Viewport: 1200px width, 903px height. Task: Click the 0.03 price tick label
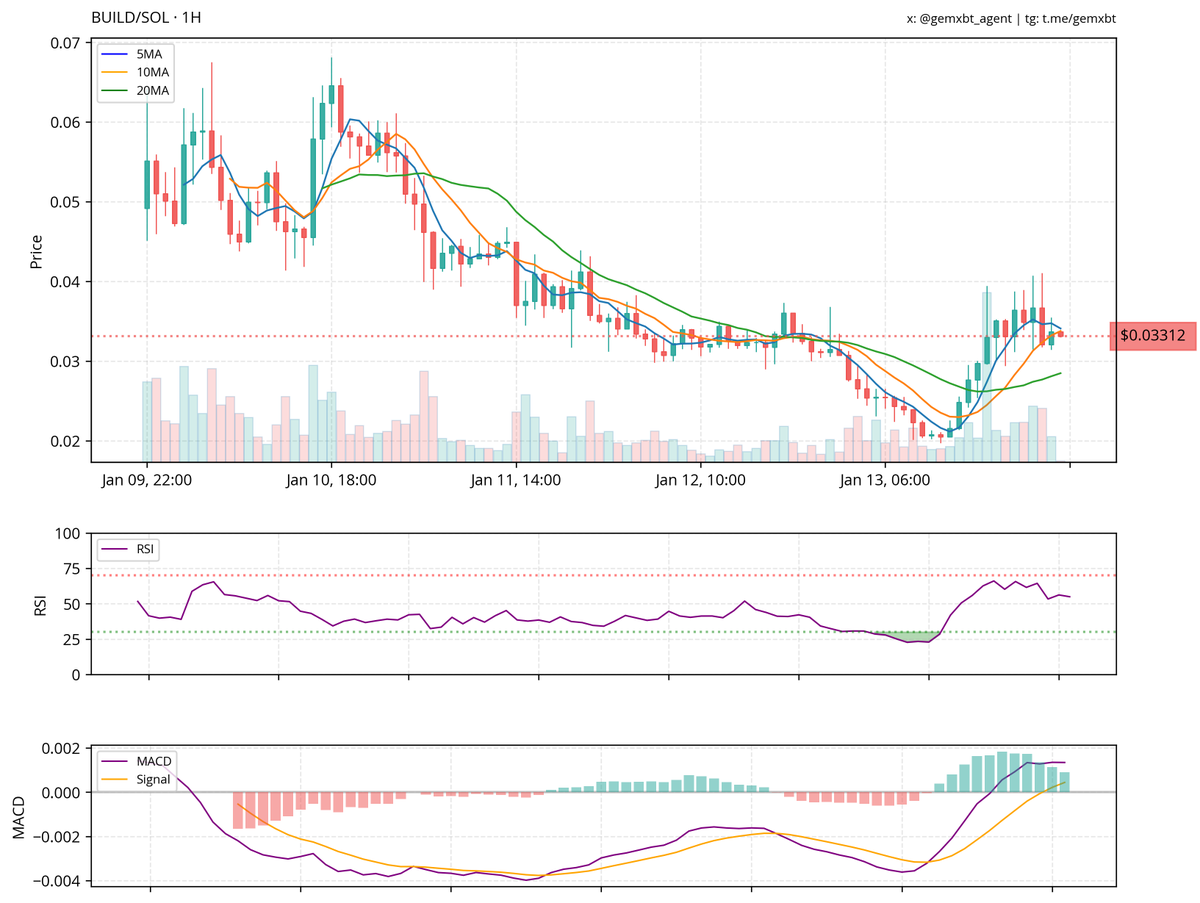66,361
